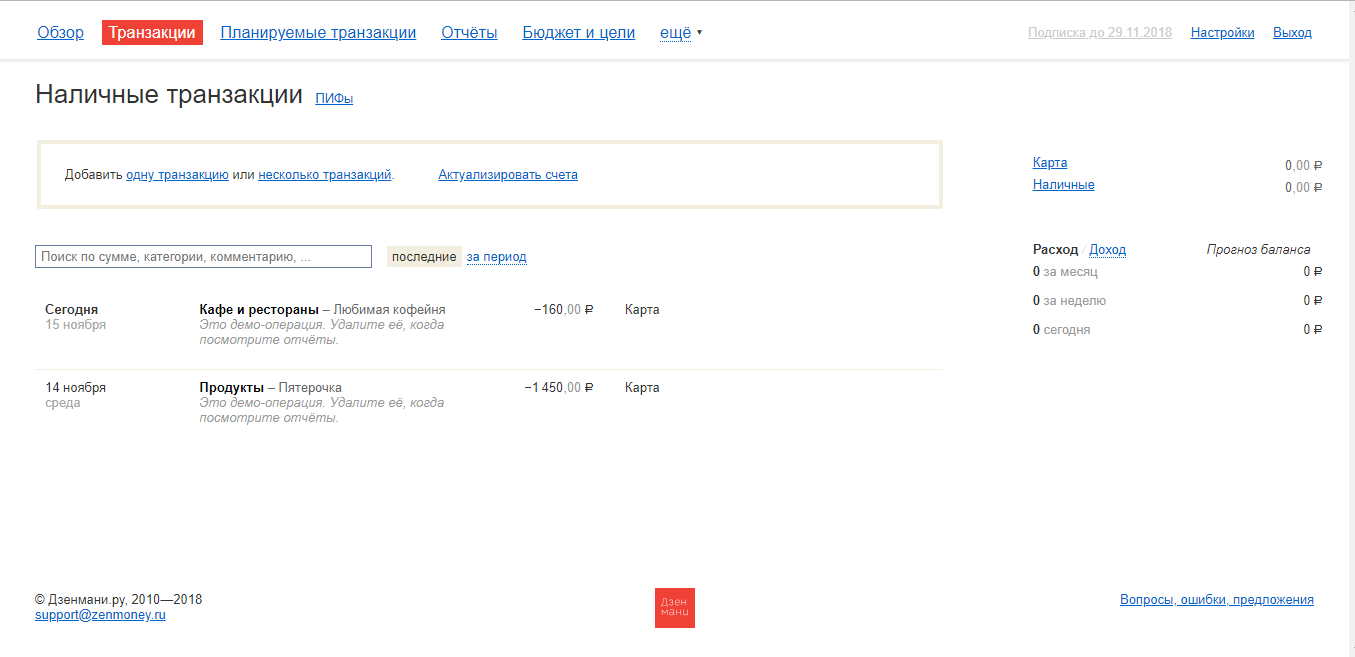Click 'несколько транзакций' link

coord(324,175)
